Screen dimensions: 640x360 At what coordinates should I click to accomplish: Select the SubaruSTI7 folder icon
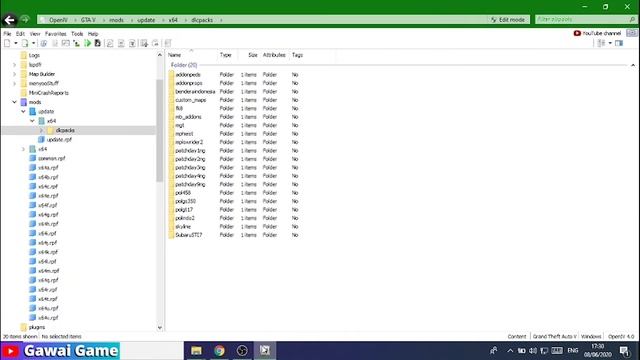[171, 235]
